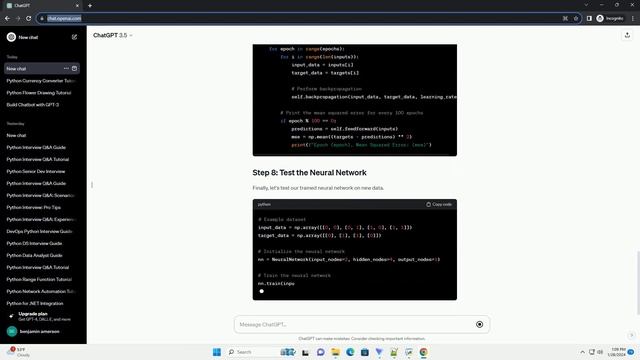Open Python Network Automation chat
Image resolution: width=640 pixels, height=360 pixels.
[41, 291]
